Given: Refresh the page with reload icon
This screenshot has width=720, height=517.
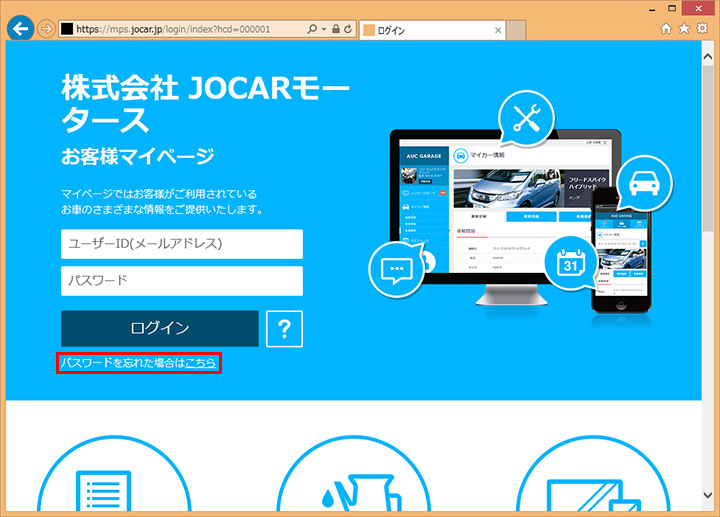Looking at the screenshot, I should pyautogui.click(x=348, y=29).
